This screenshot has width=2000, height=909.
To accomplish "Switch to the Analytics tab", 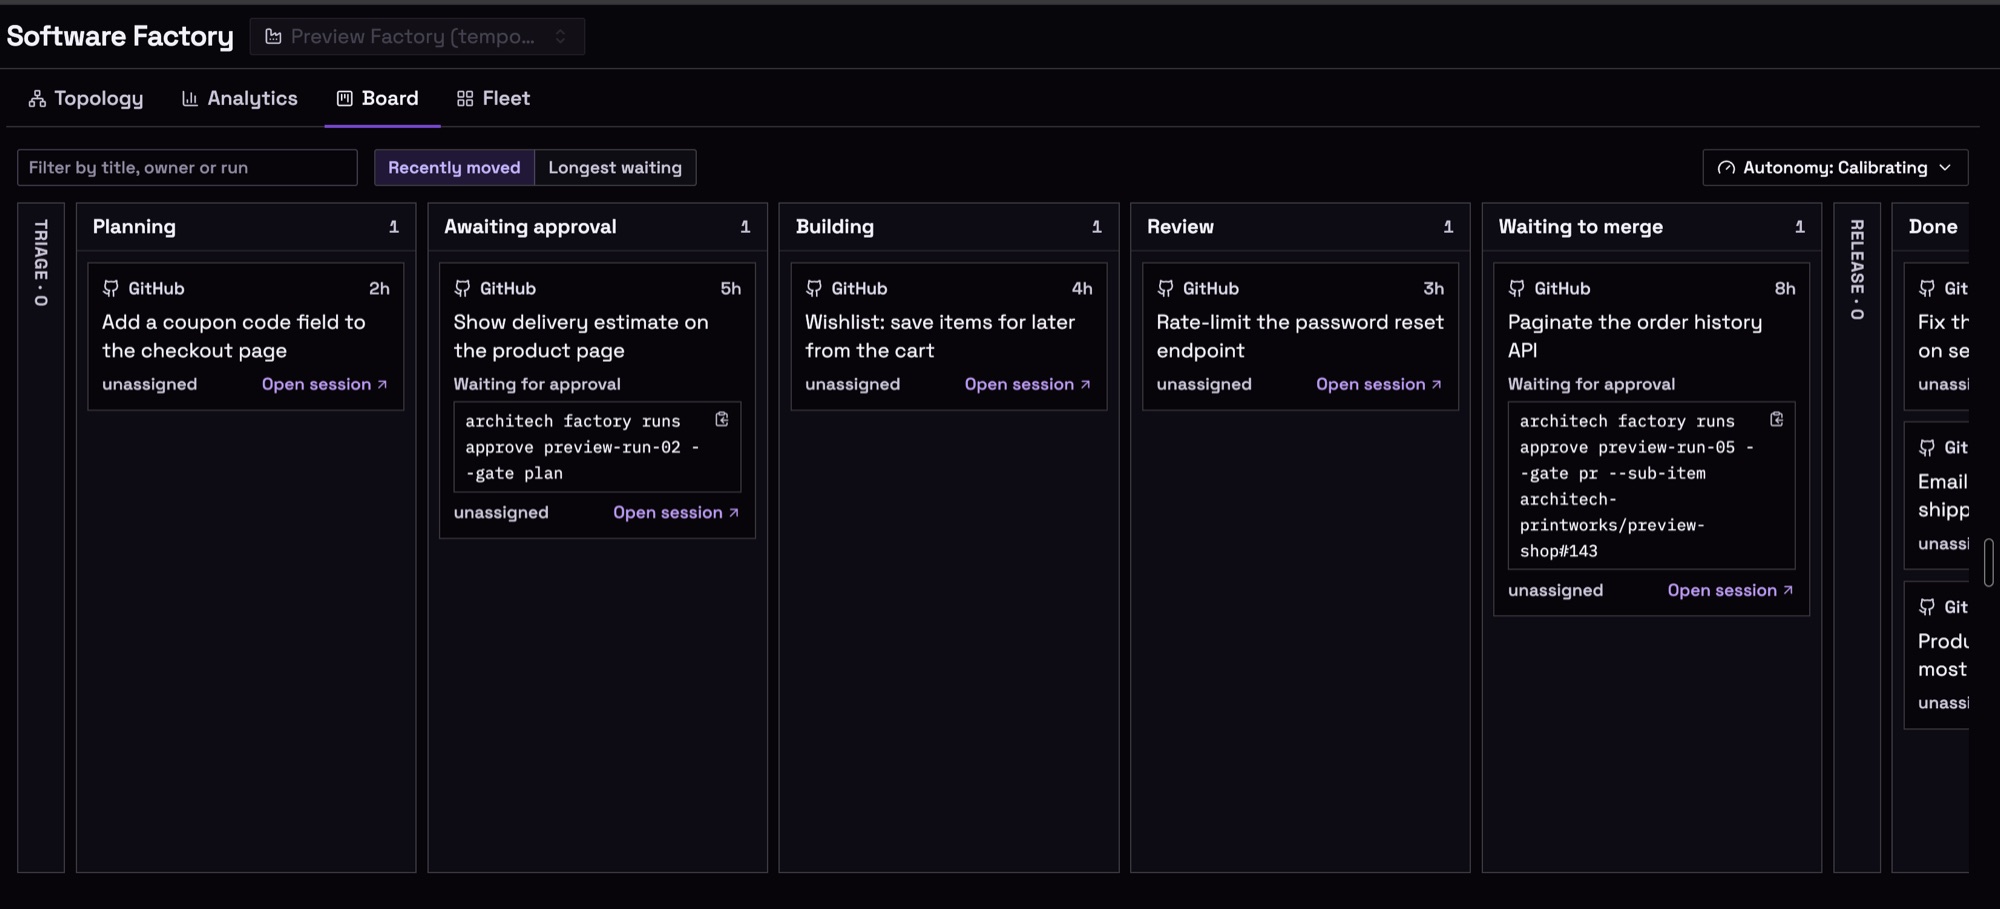I will pyautogui.click(x=240, y=98).
